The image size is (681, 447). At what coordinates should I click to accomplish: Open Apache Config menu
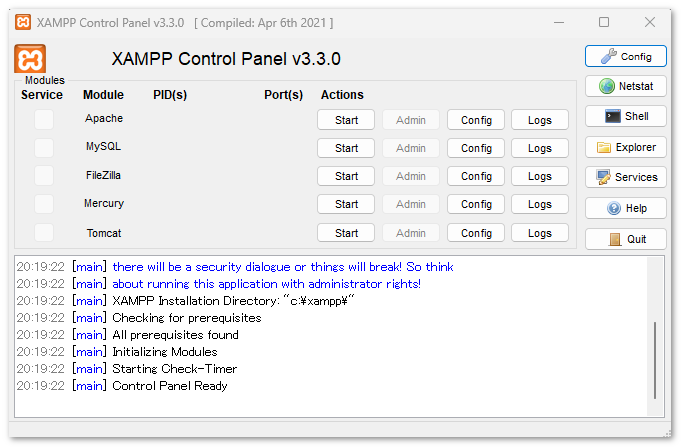[x=476, y=120]
